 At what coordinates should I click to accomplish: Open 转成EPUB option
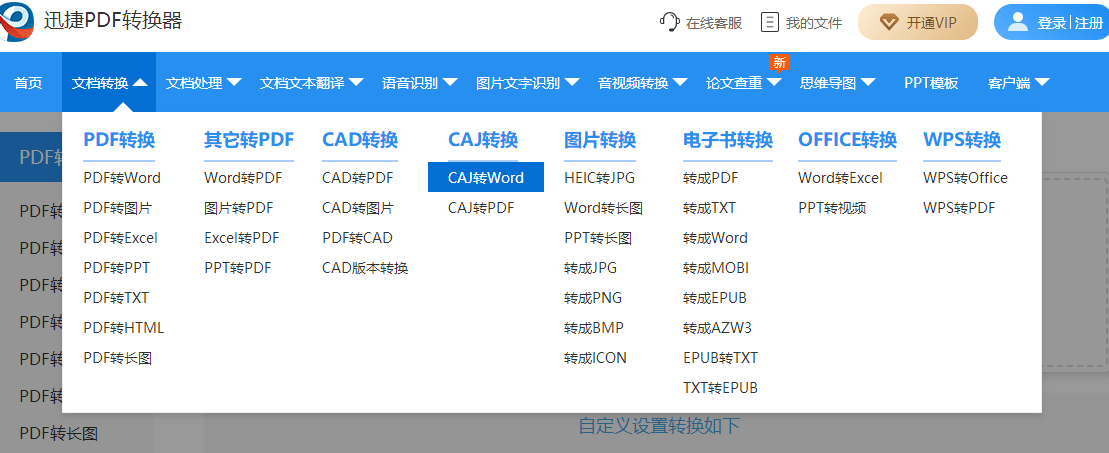point(715,298)
